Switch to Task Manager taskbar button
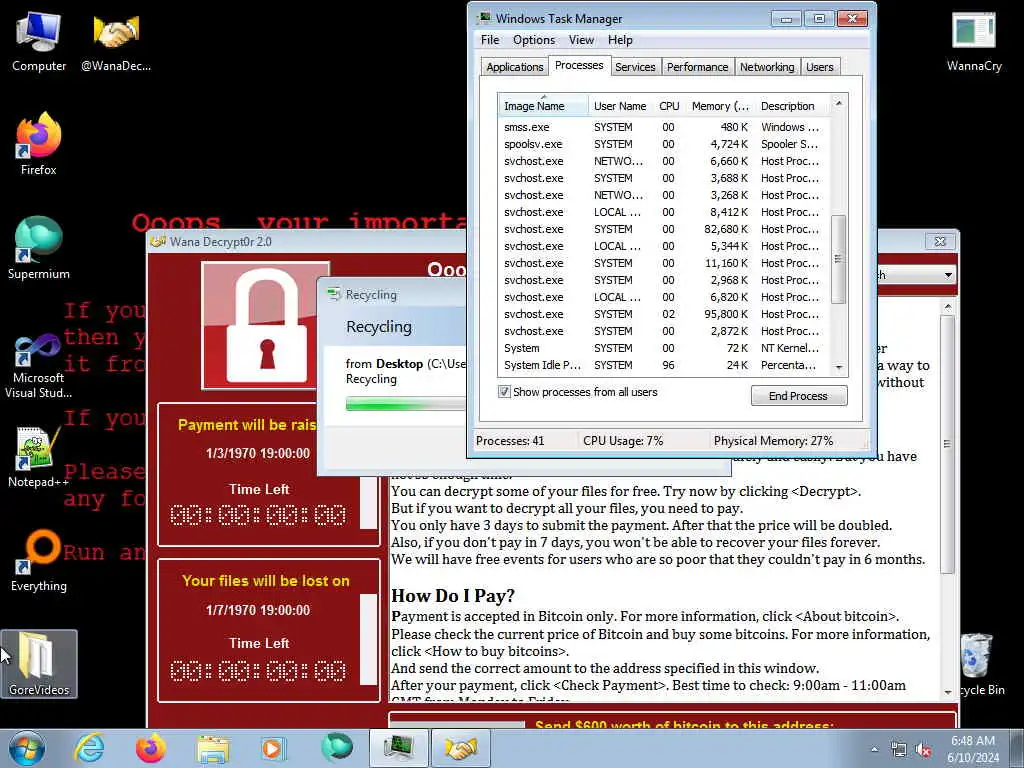1024x768 pixels. point(398,748)
